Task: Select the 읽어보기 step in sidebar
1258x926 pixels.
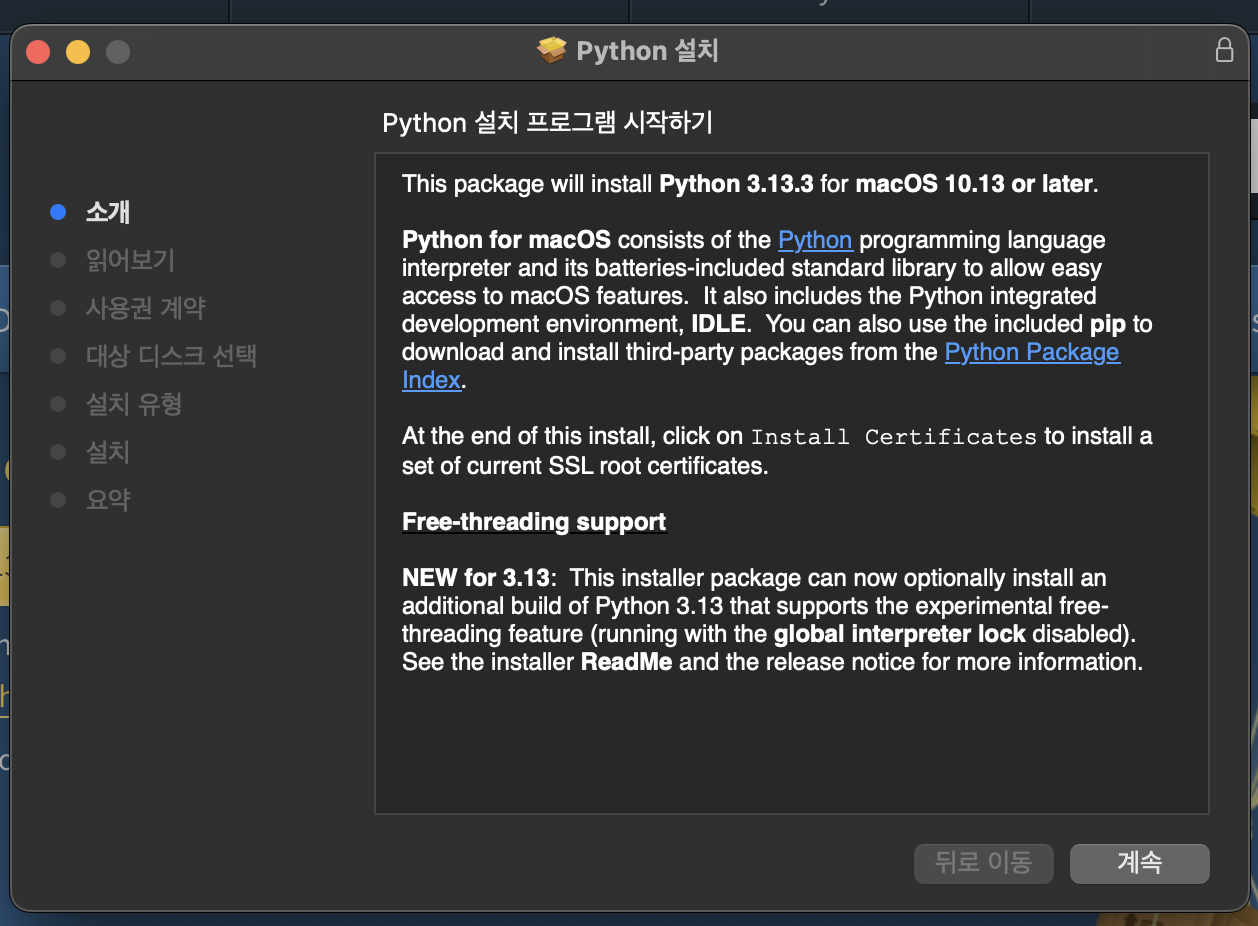Action: coord(130,260)
